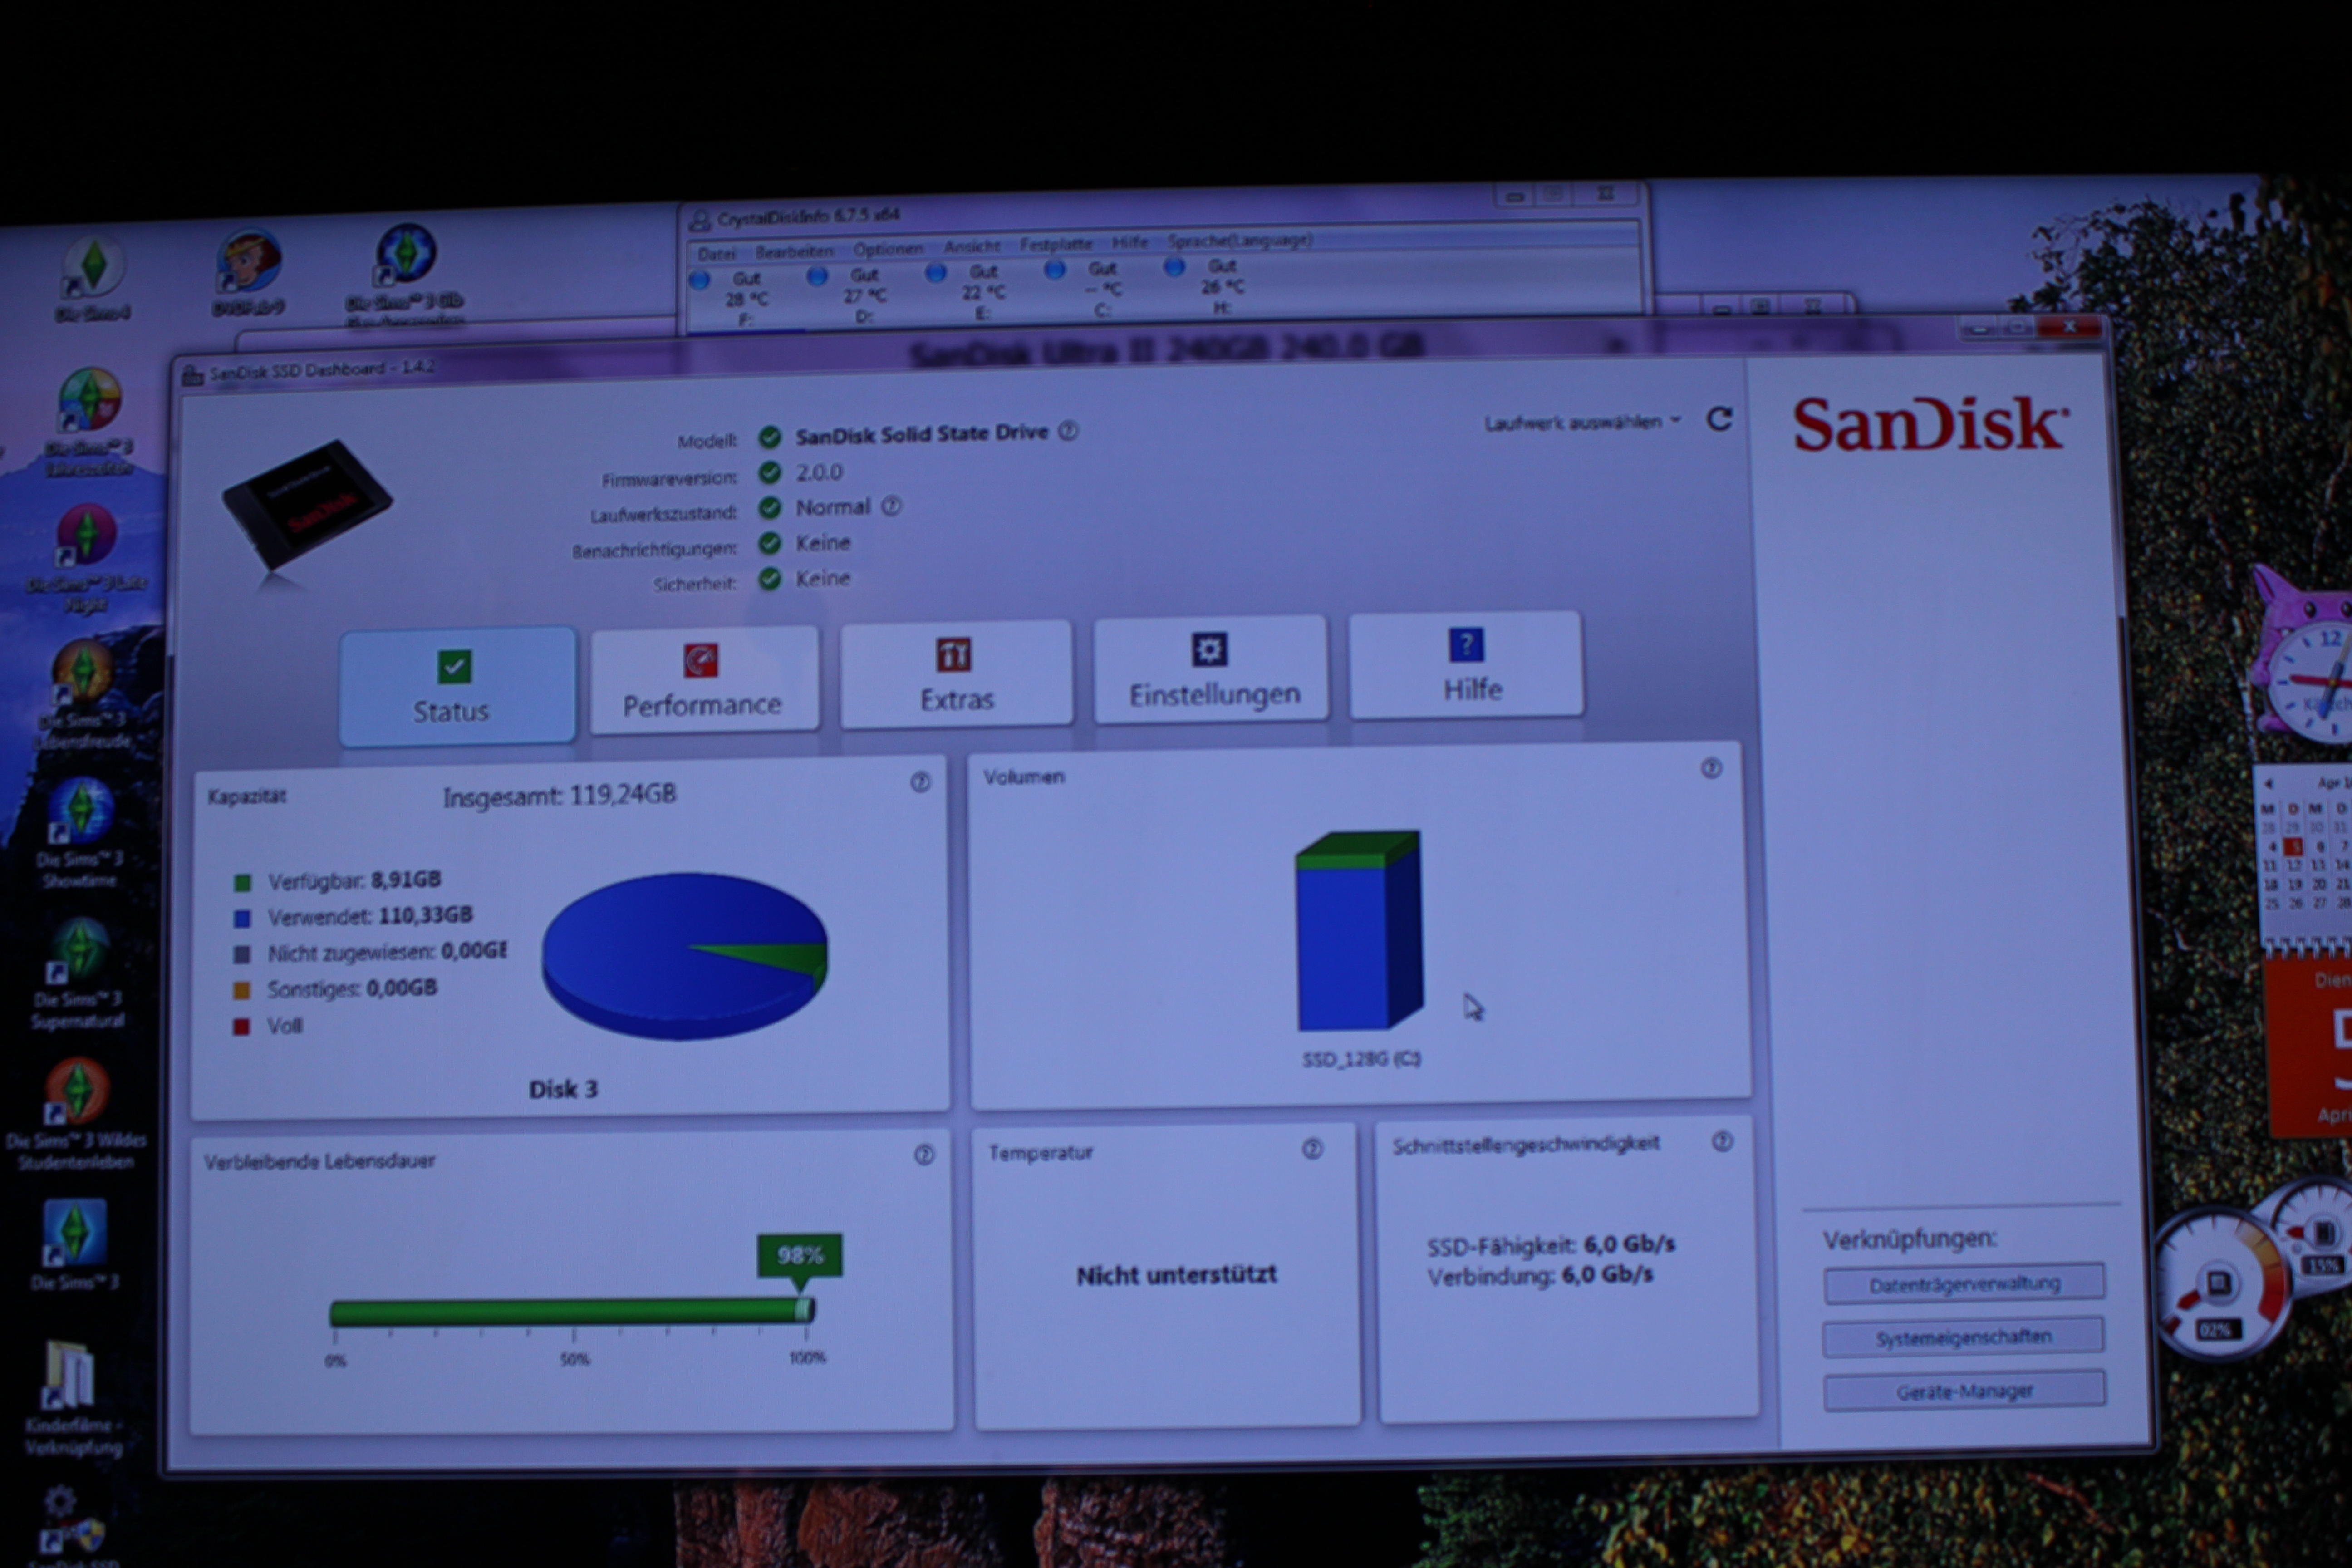Viewport: 2352px width, 1568px height.
Task: Click help icon in Schnittstellengeschwindigkeit panel
Action: pos(1722,1141)
